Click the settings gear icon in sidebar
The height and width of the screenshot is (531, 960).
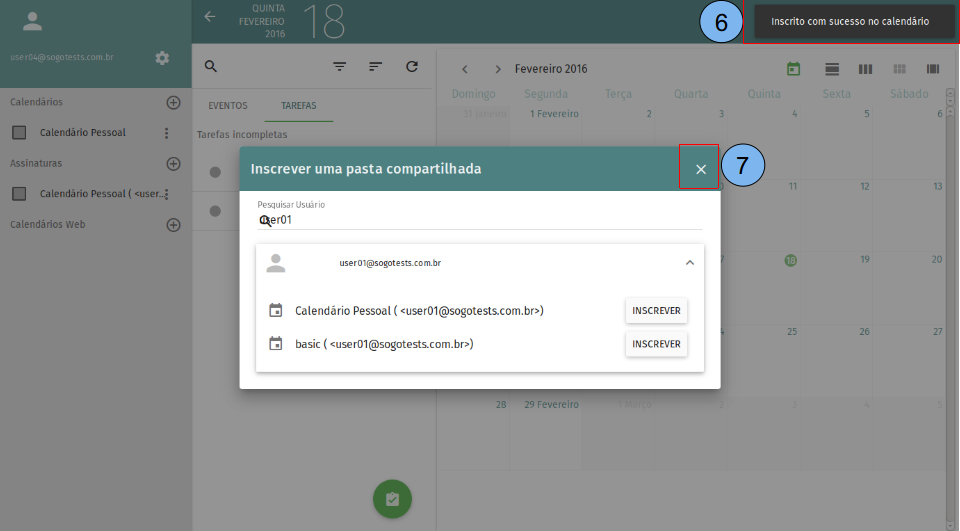coord(162,58)
